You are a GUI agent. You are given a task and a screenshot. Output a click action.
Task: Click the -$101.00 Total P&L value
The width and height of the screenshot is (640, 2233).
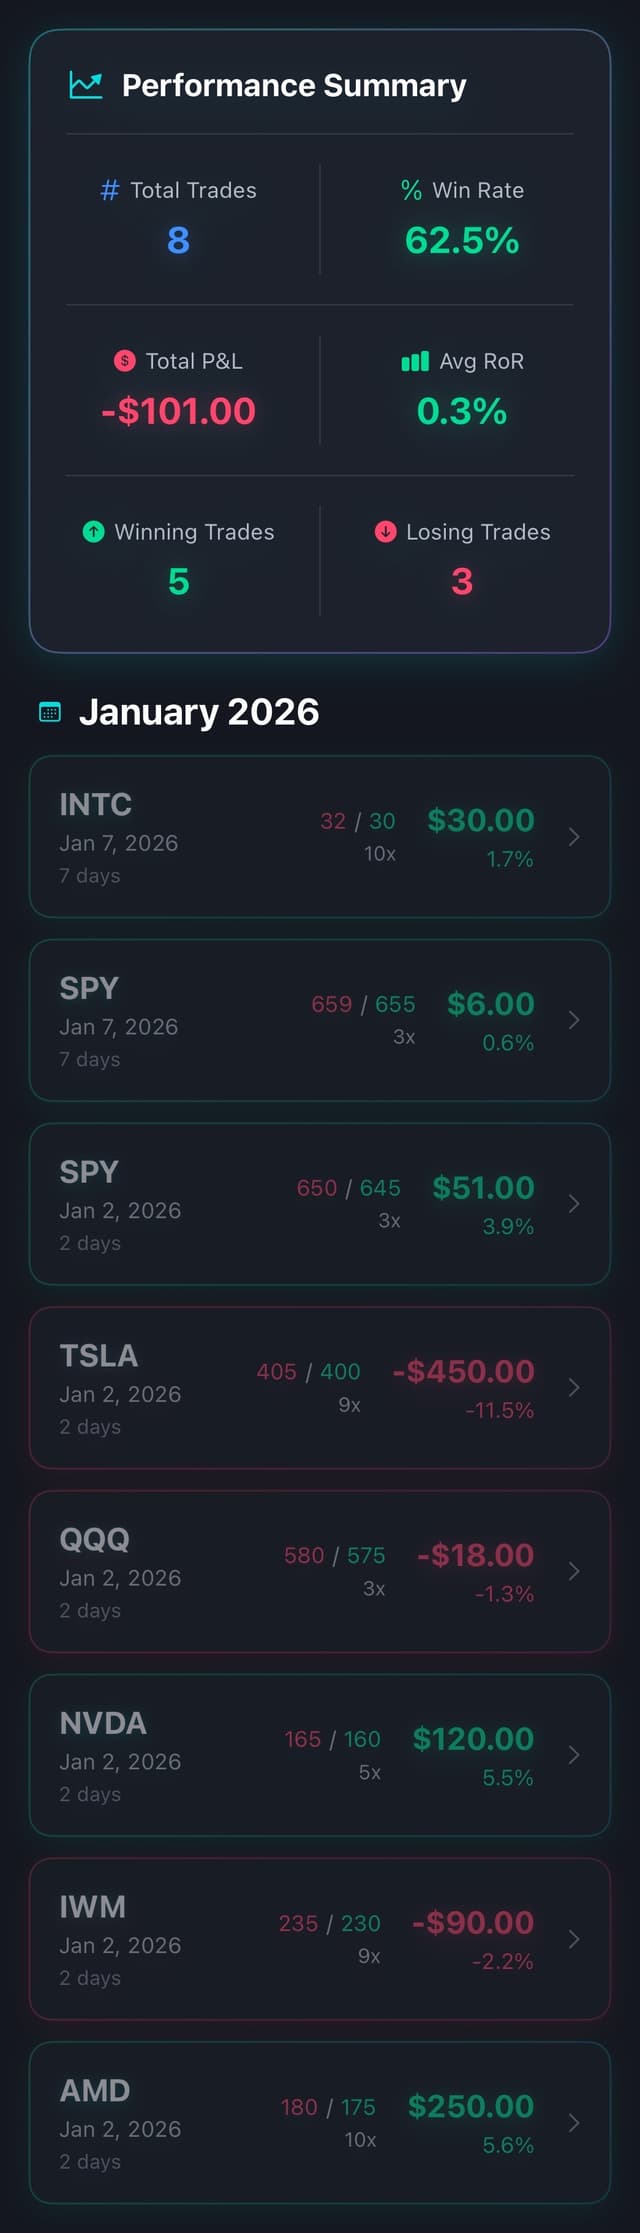click(x=177, y=411)
